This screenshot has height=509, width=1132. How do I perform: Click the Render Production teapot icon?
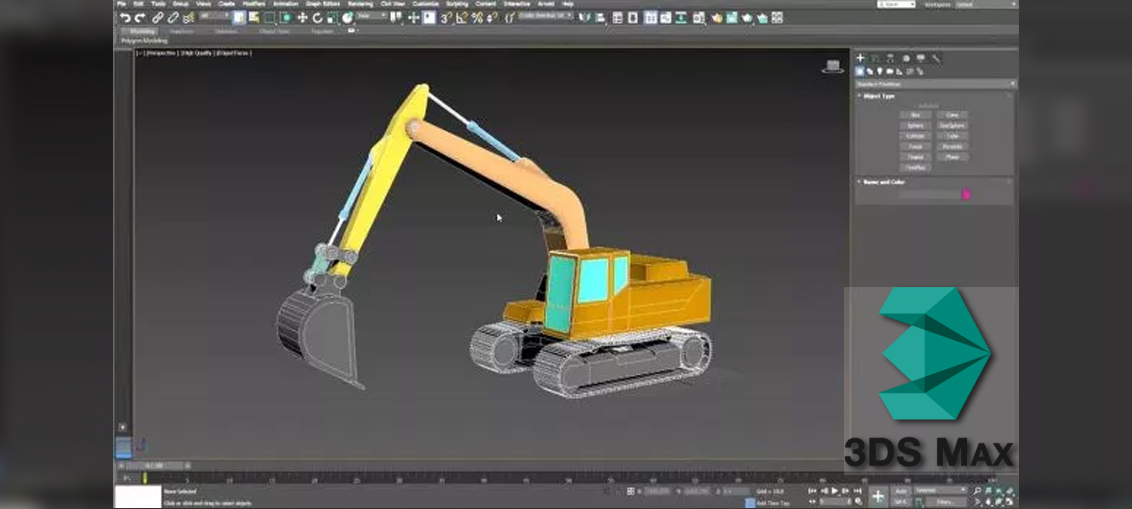point(746,18)
